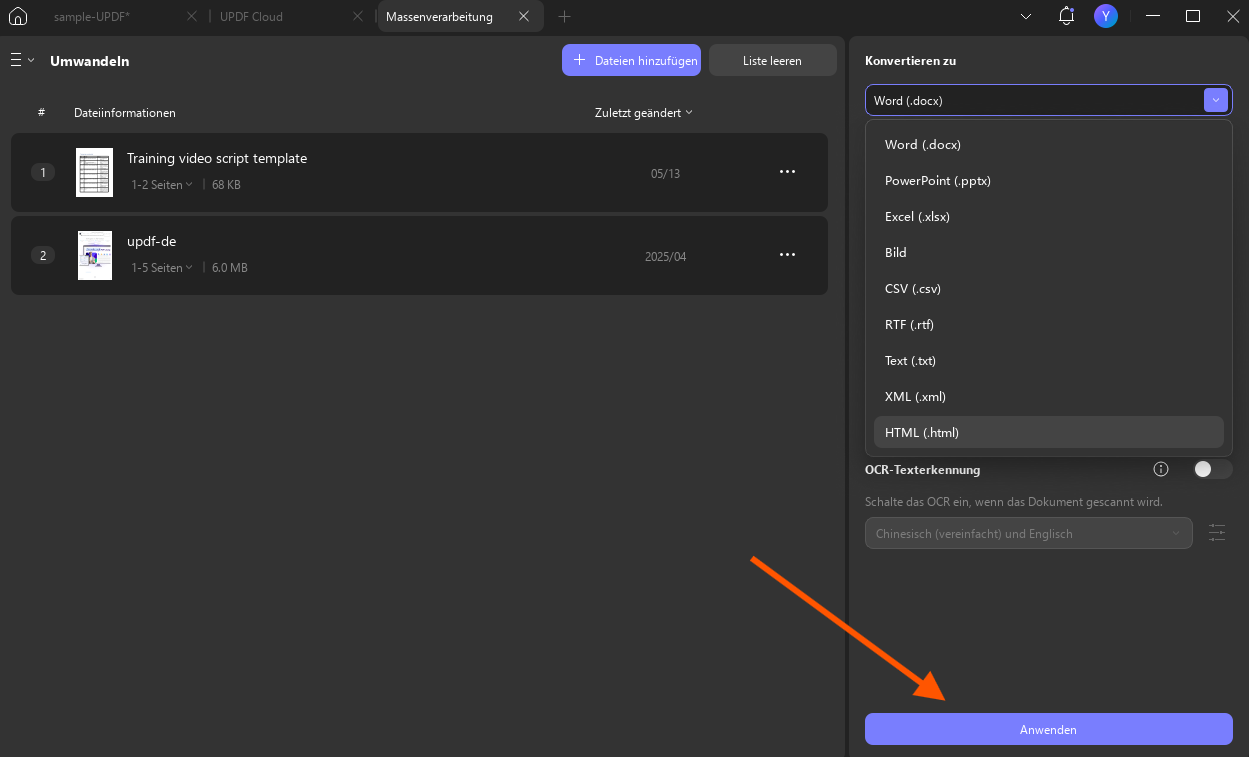Viewport: 1249px width, 757px height.
Task: Click row number 1 badge
Action: pos(42,172)
